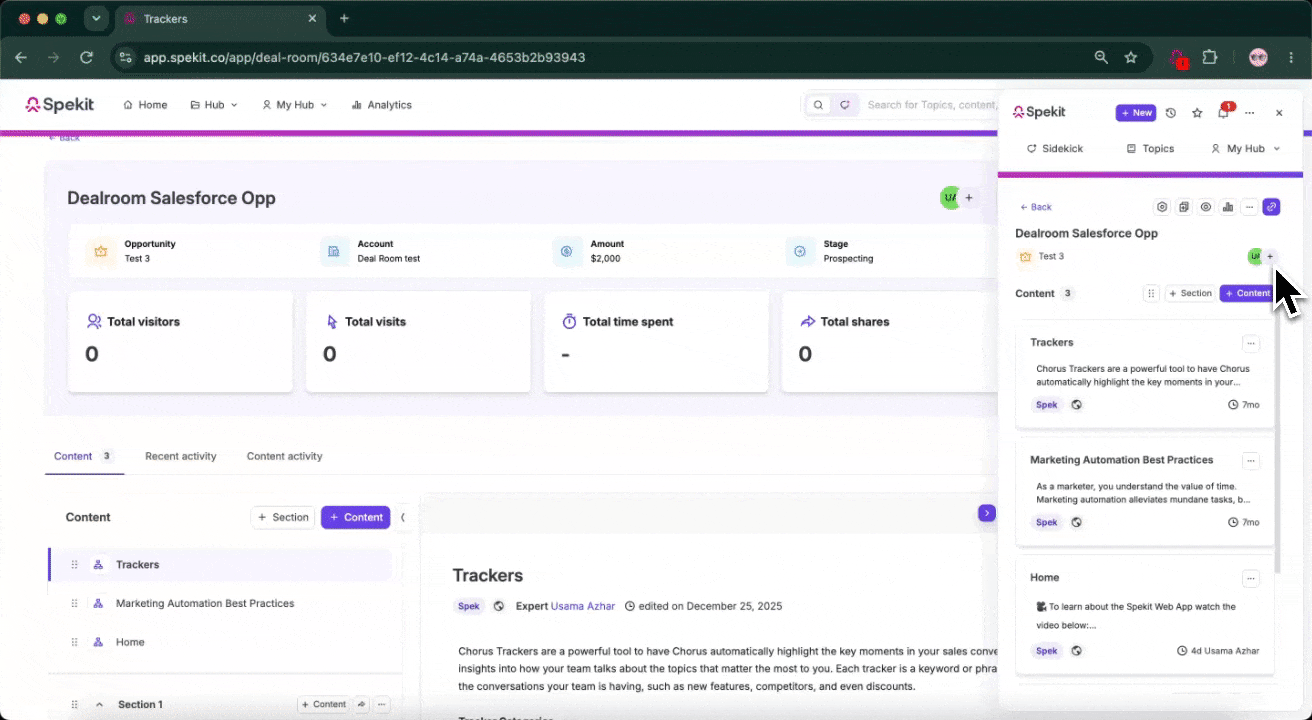The width and height of the screenshot is (1312, 720).
Task: Click the Opportunity crown icon
Action: point(100,251)
